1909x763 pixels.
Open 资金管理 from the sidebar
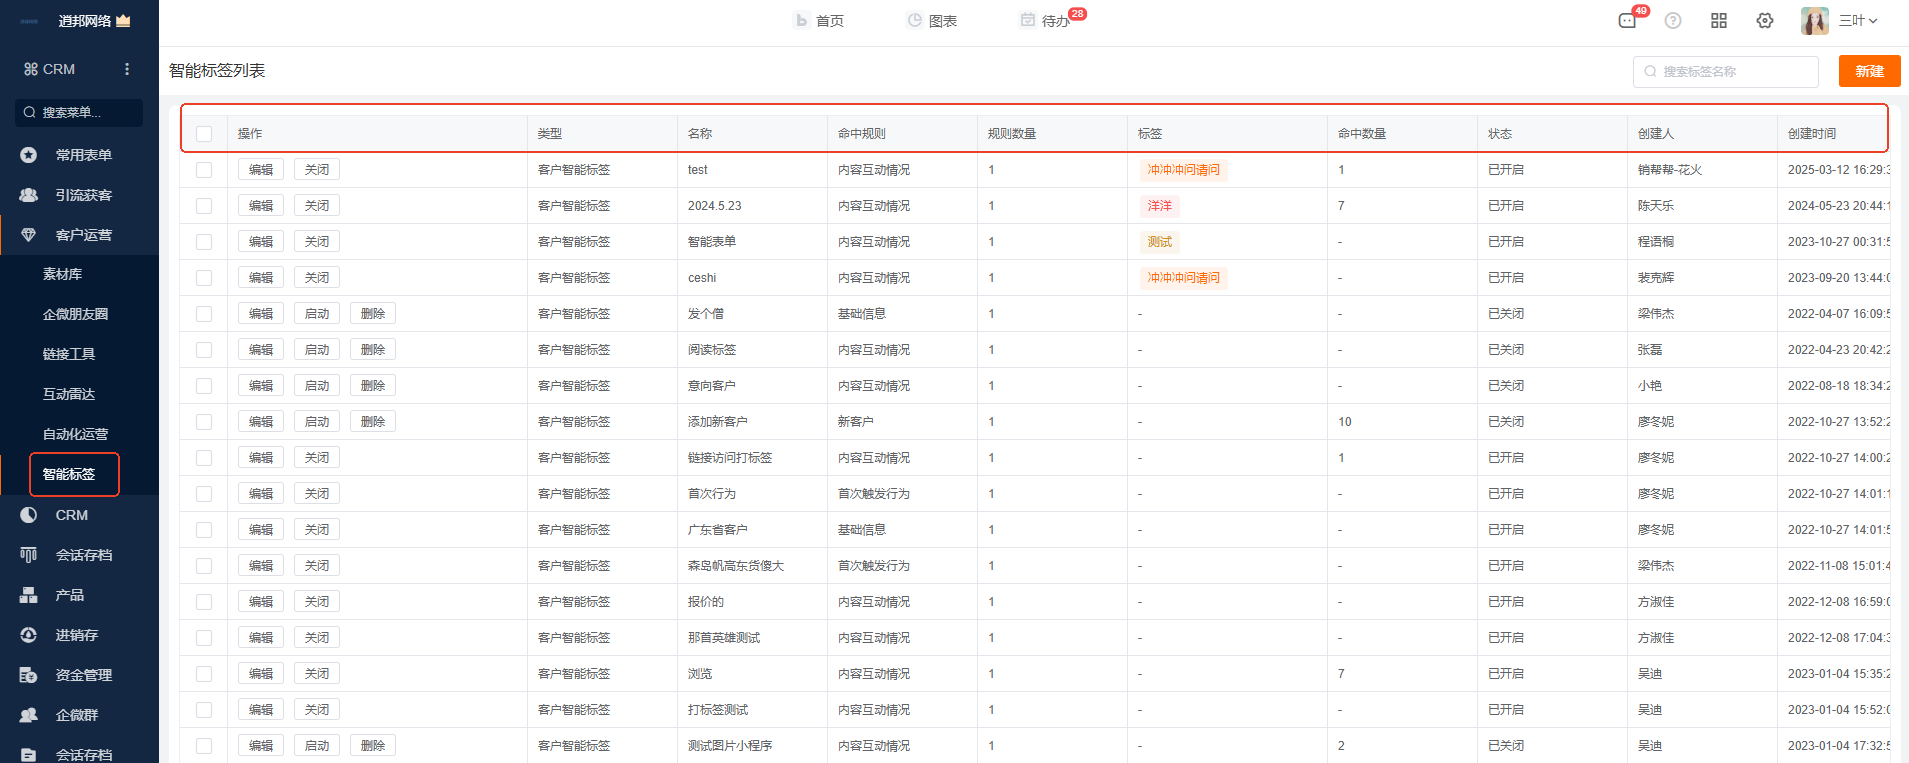(83, 675)
